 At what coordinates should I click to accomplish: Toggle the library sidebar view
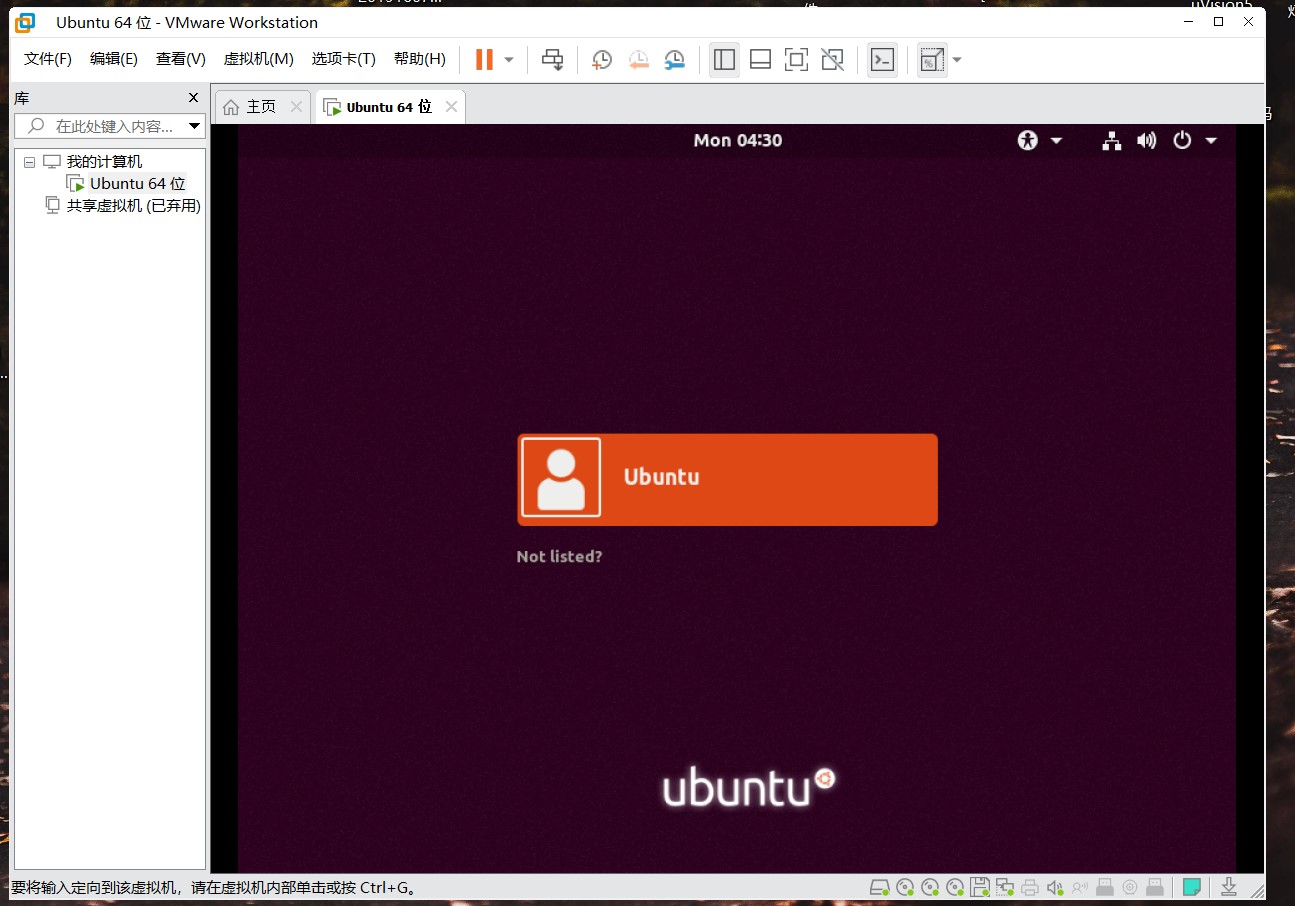click(724, 60)
